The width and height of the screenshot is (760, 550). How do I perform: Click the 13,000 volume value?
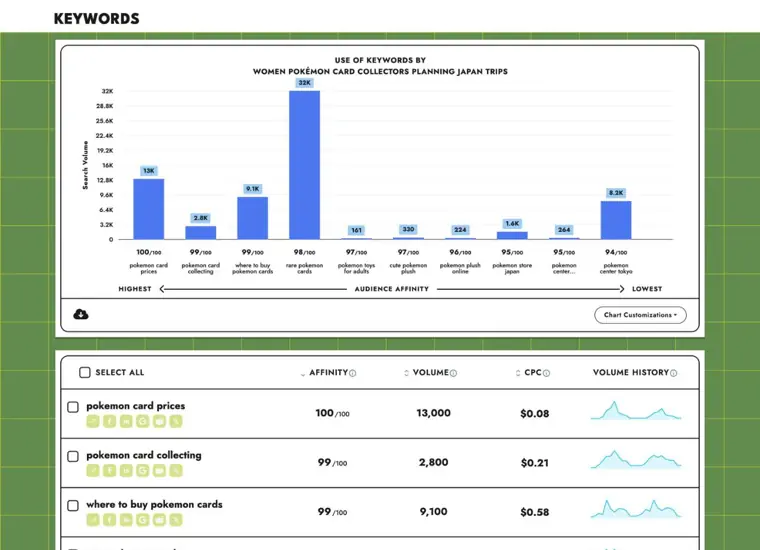point(433,413)
